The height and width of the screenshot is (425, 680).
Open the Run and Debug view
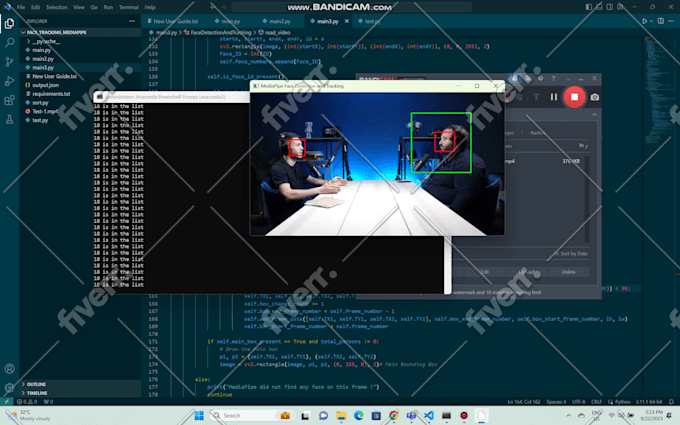point(9,81)
